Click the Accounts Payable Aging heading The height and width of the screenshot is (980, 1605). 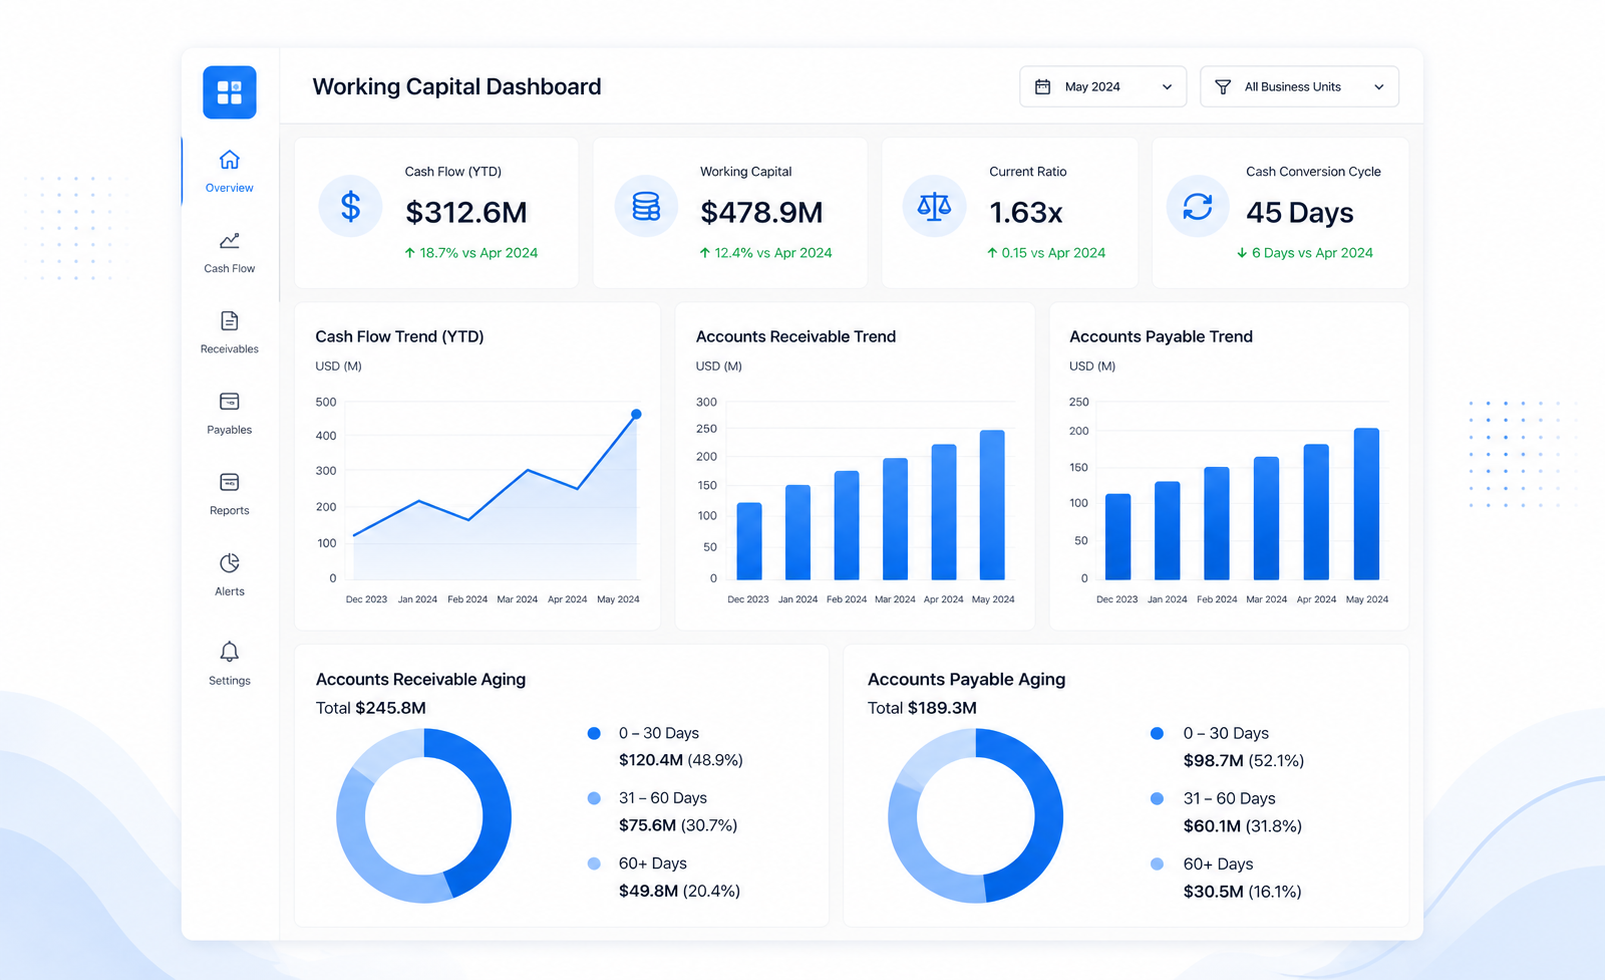click(x=967, y=679)
